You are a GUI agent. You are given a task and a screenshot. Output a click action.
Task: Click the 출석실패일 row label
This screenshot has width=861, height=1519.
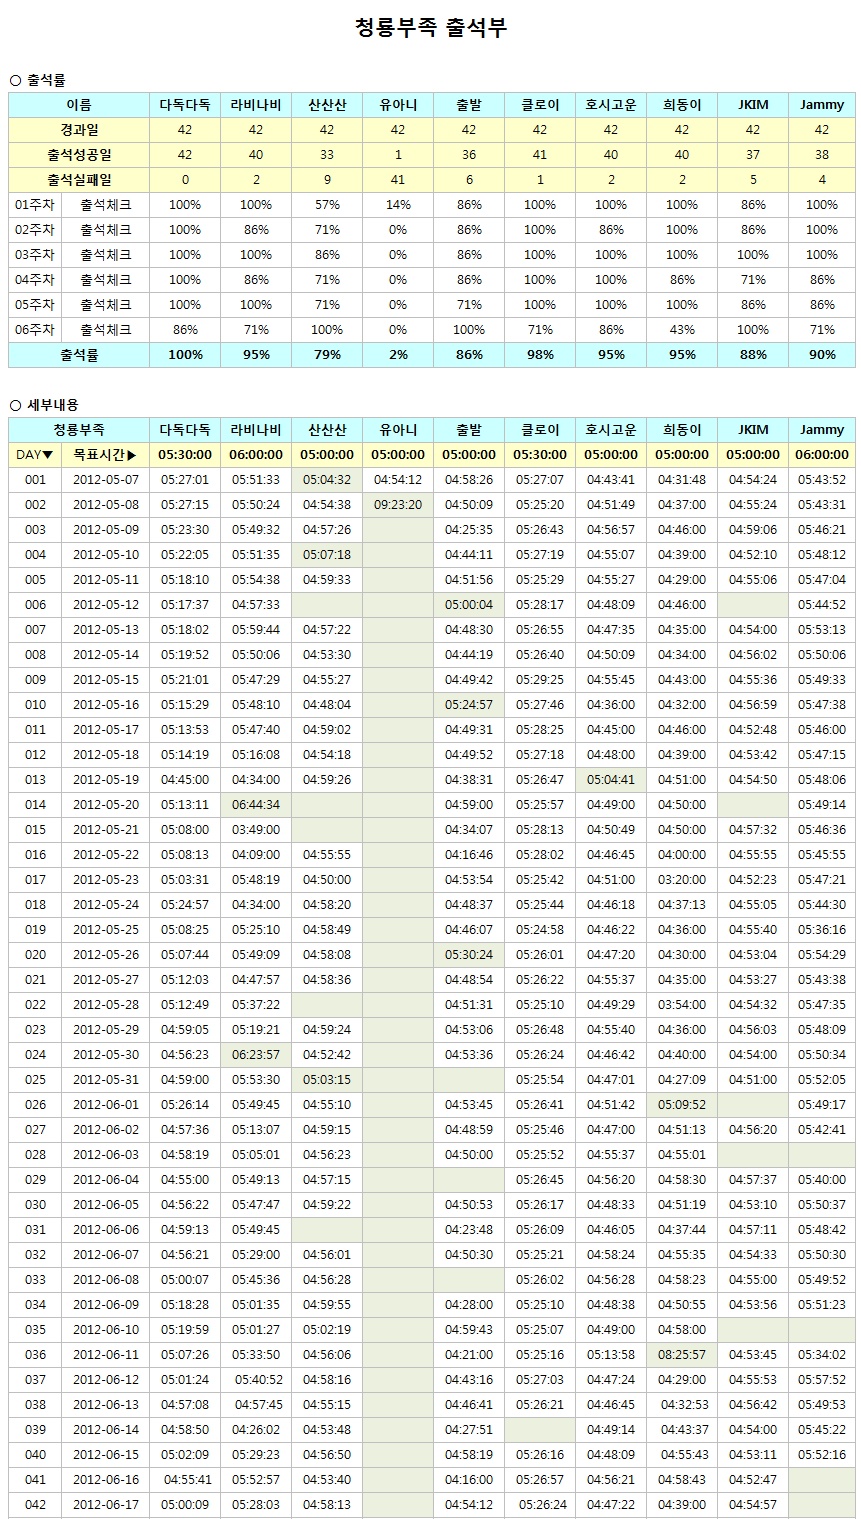[x=79, y=180]
